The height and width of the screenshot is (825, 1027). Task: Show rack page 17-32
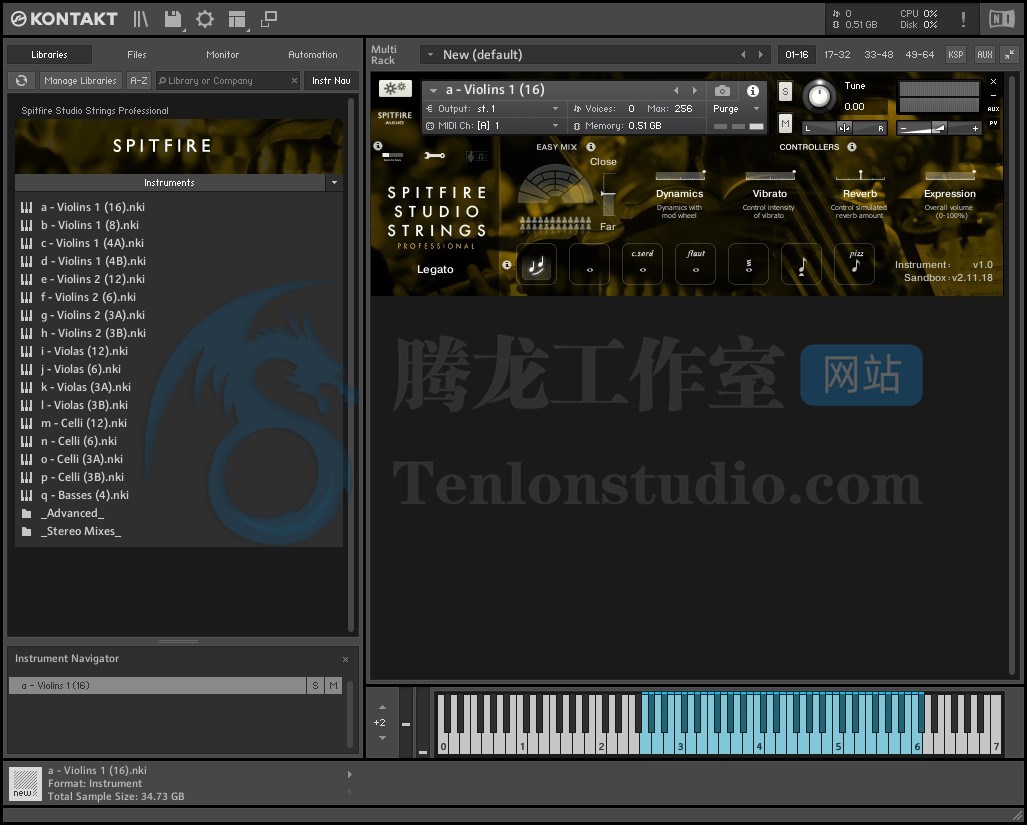(837, 54)
